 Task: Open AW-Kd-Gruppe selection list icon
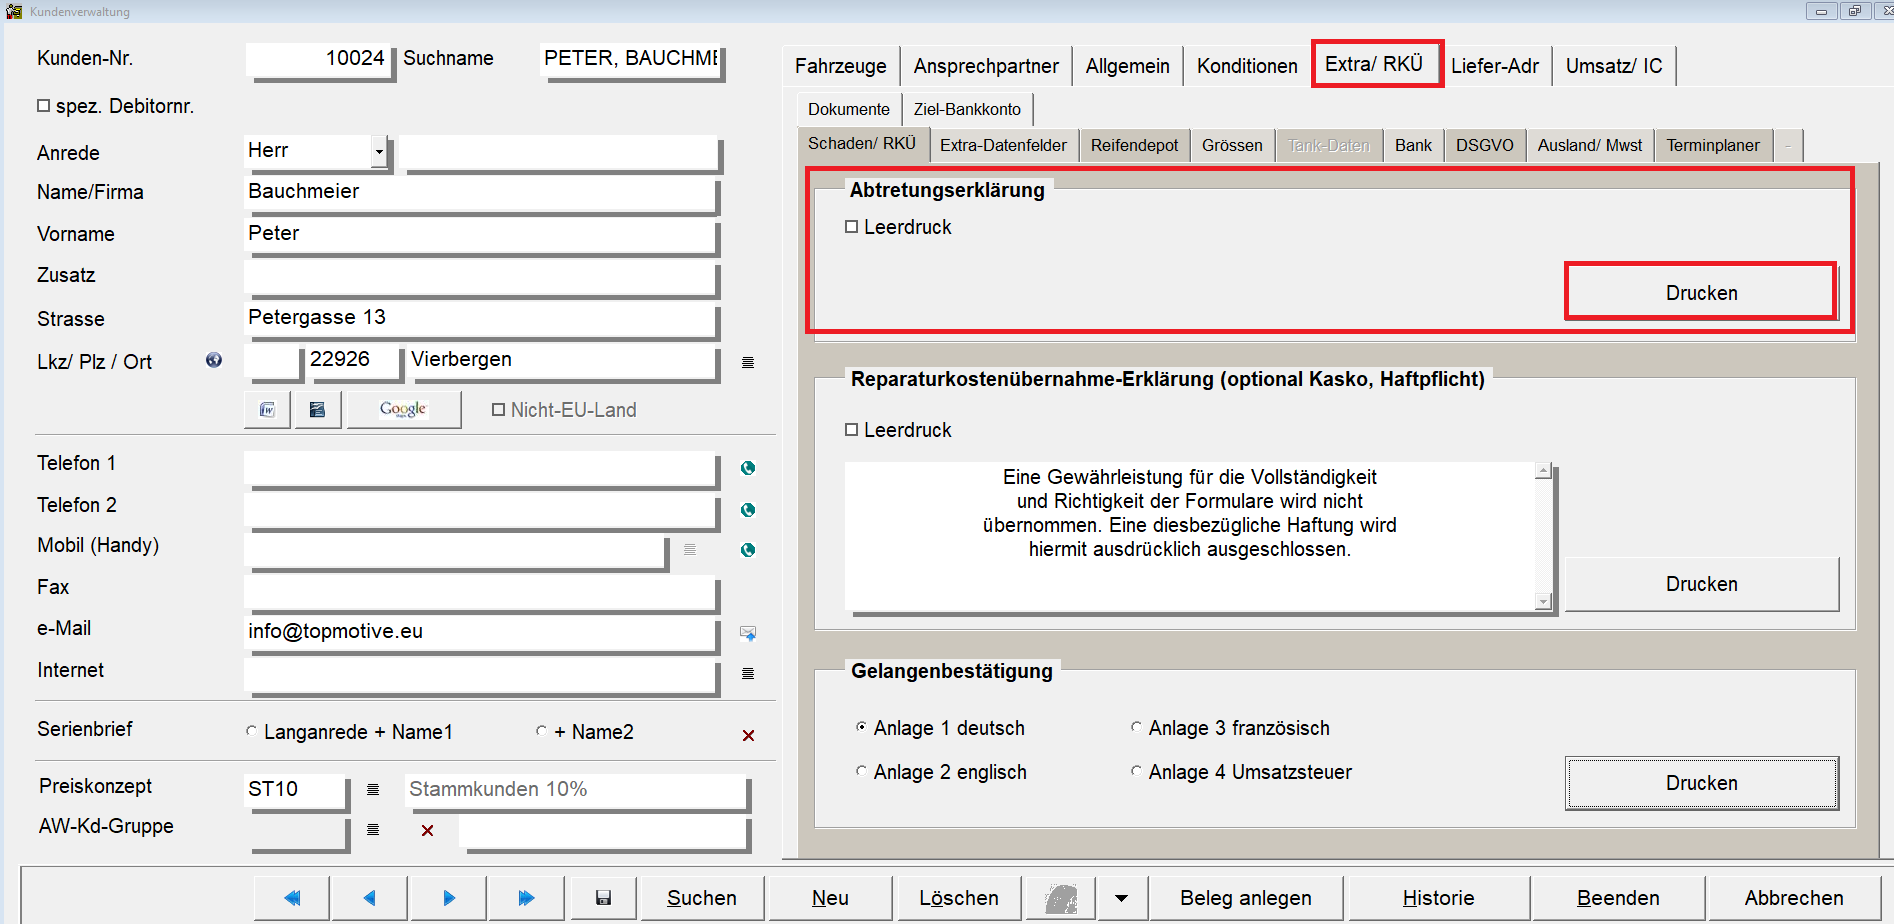click(373, 830)
